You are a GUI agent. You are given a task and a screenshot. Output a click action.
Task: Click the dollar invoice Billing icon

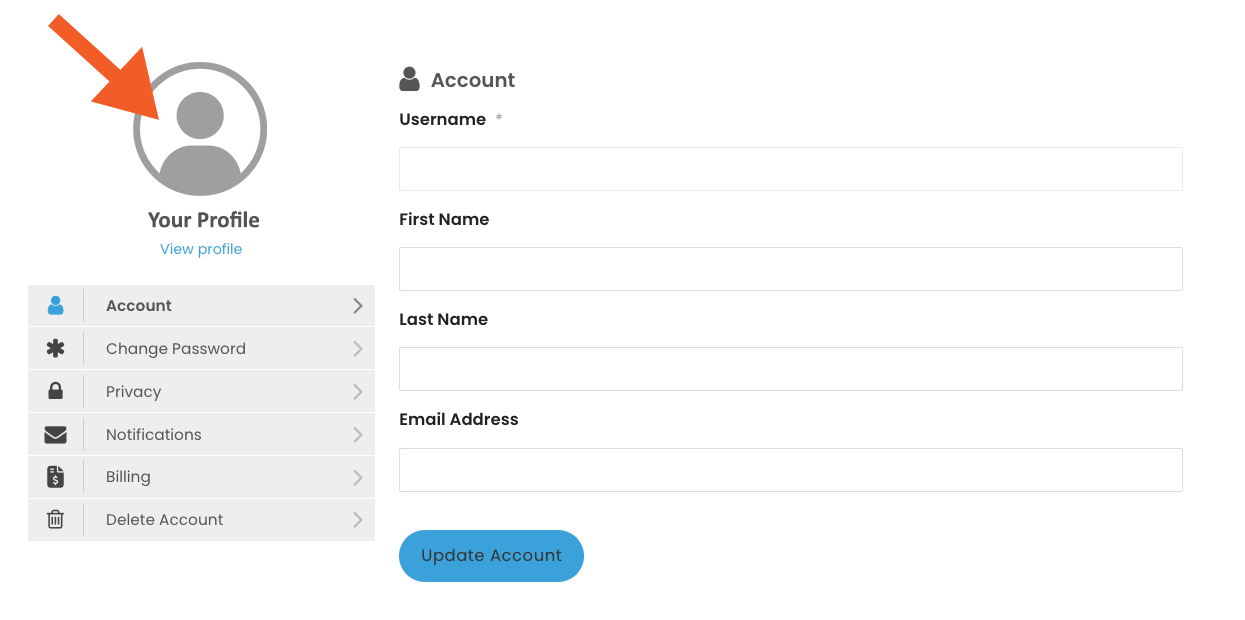point(55,477)
